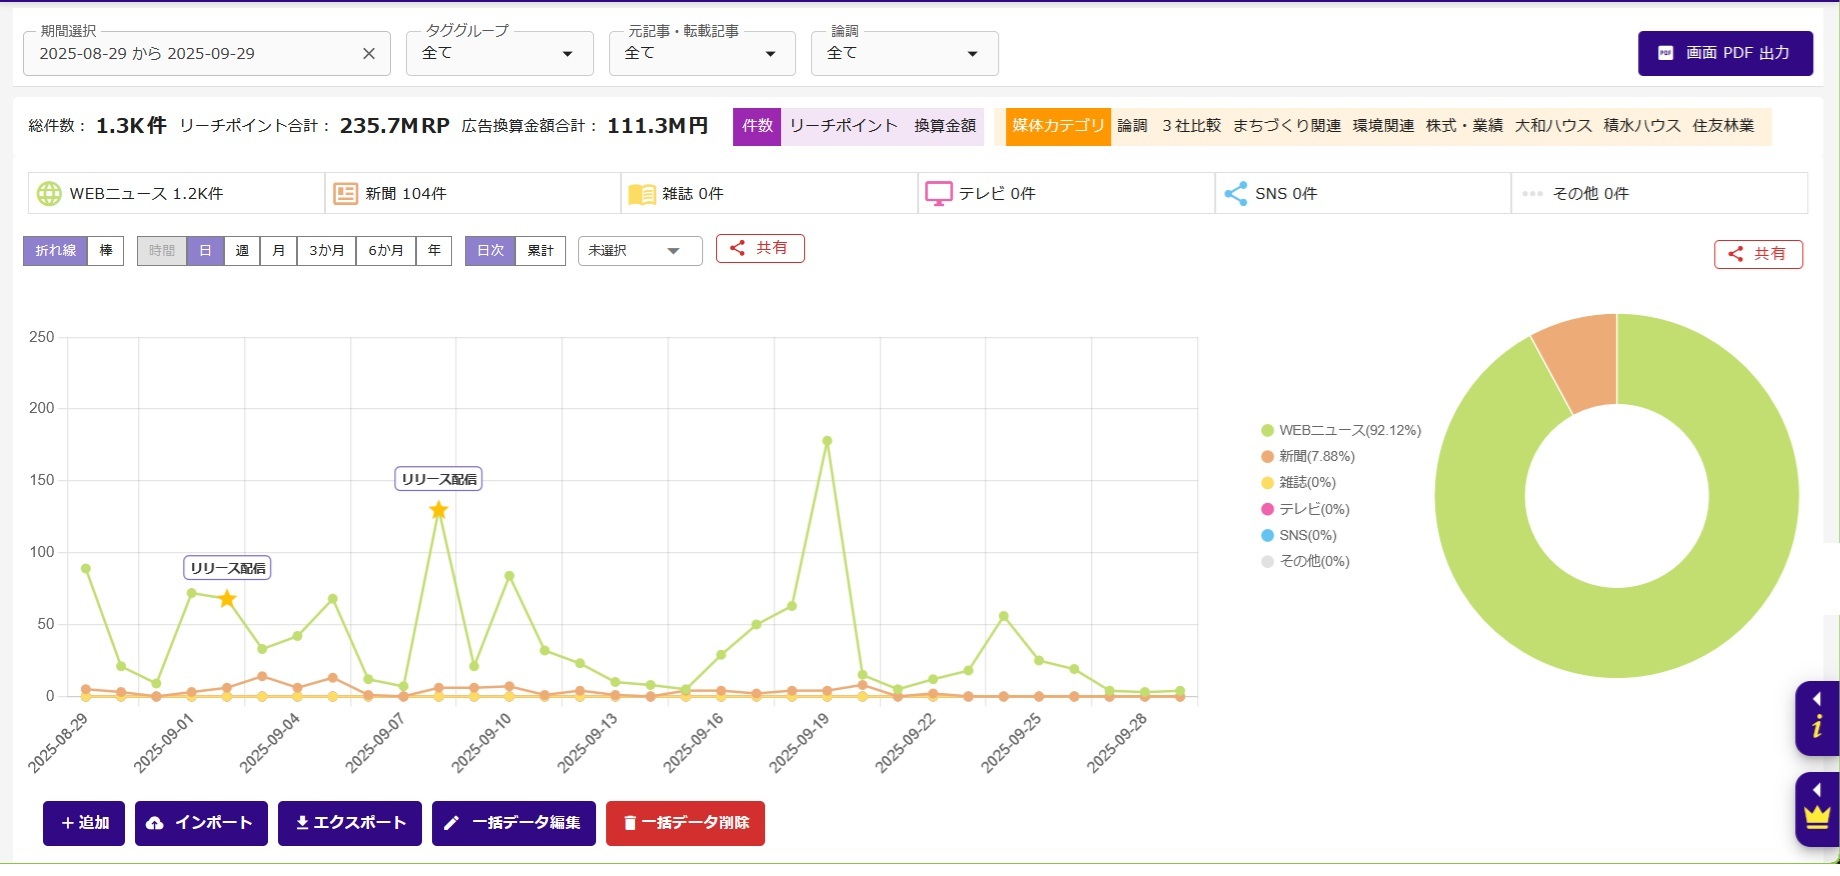
Task: Open the 論調 filter dropdown
Action: [x=905, y=54]
